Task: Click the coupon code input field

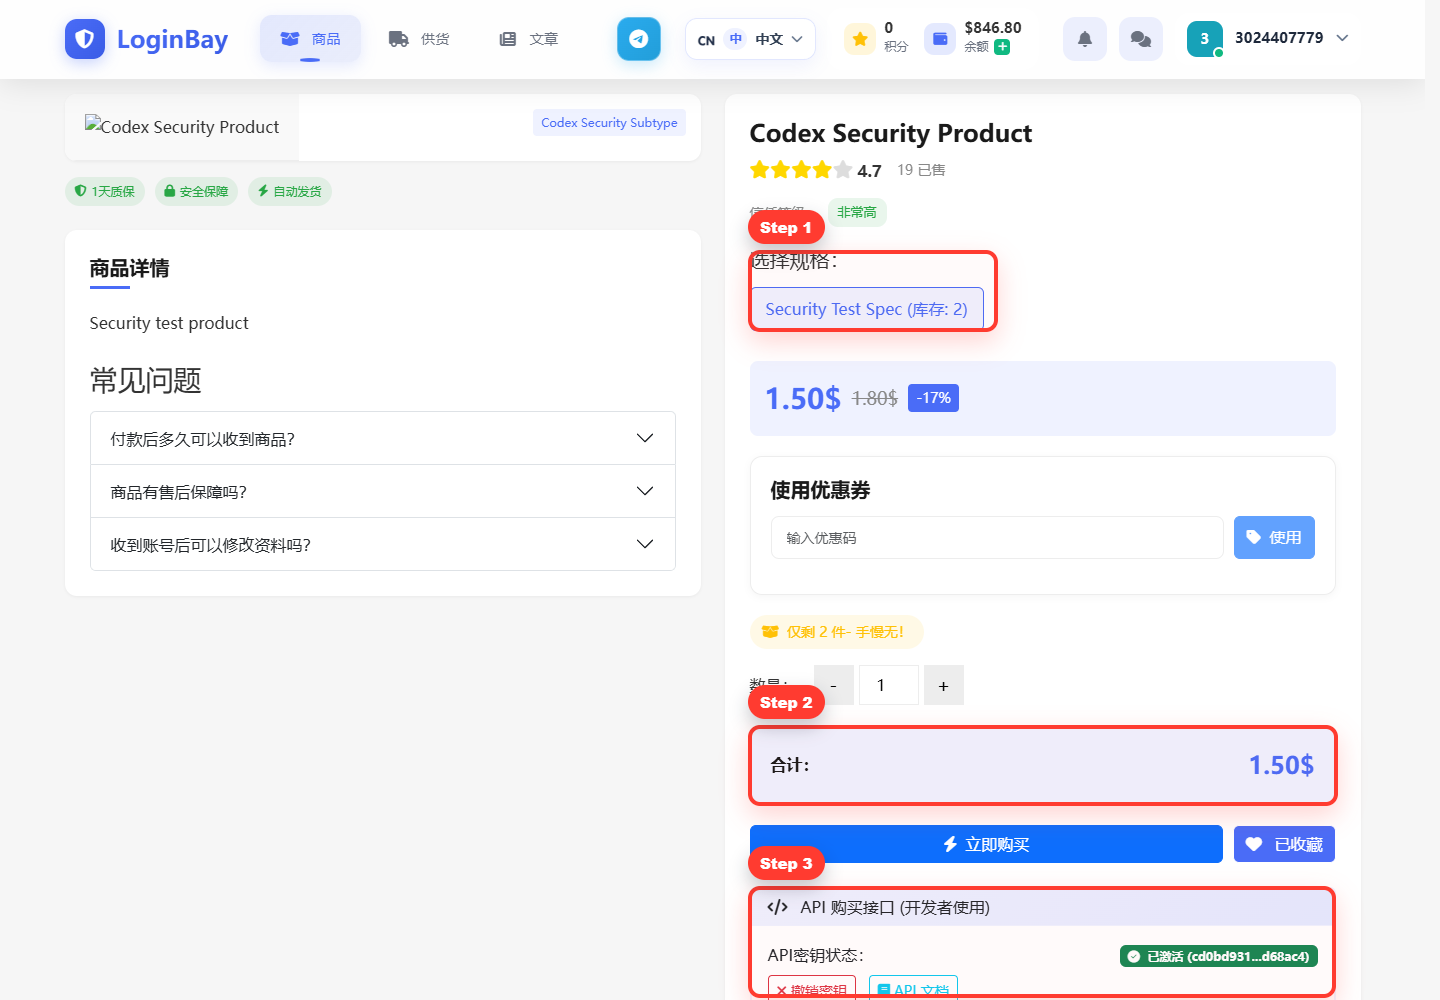Action: click(997, 538)
